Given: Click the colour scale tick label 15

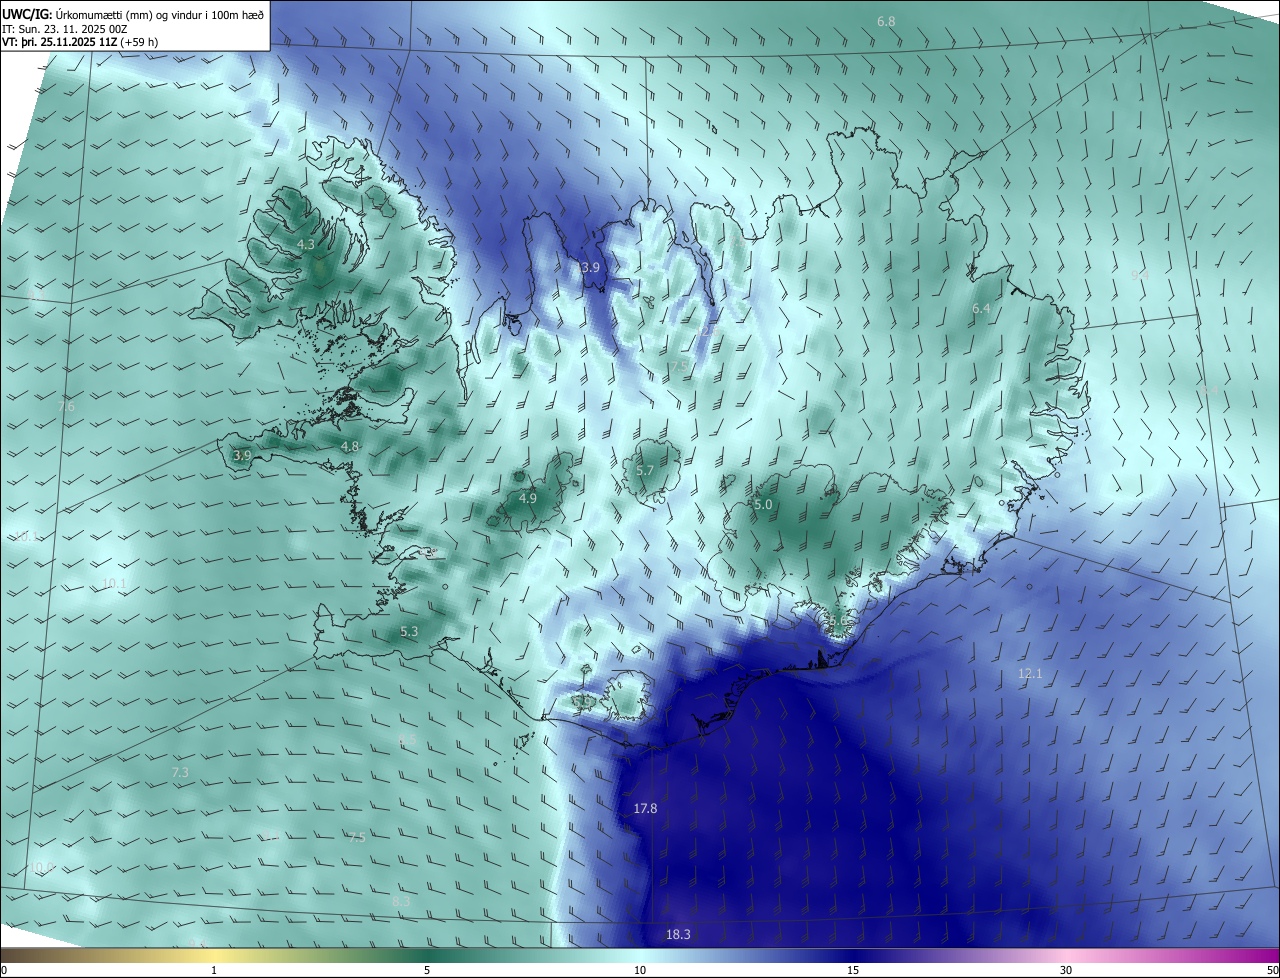Looking at the screenshot, I should [853, 970].
